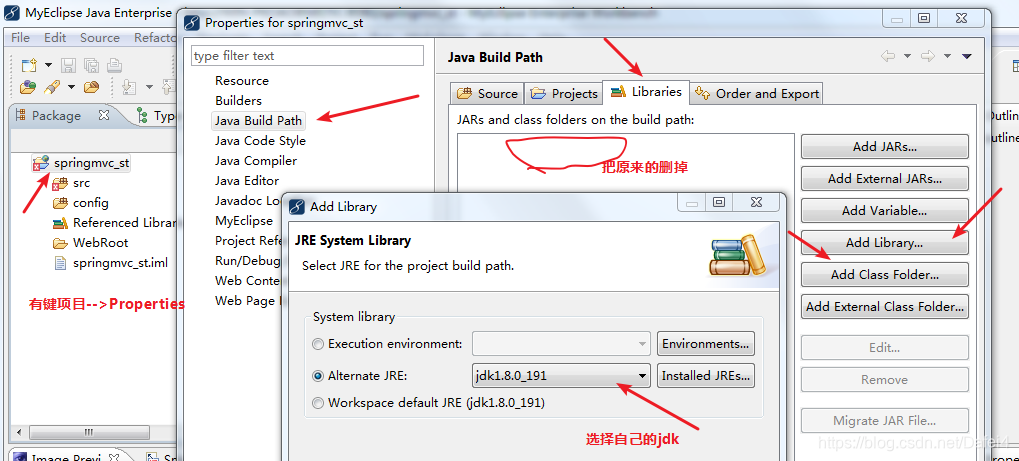Switch to the Order and Export tab
Screen dimensions: 1019x461
(x=756, y=94)
